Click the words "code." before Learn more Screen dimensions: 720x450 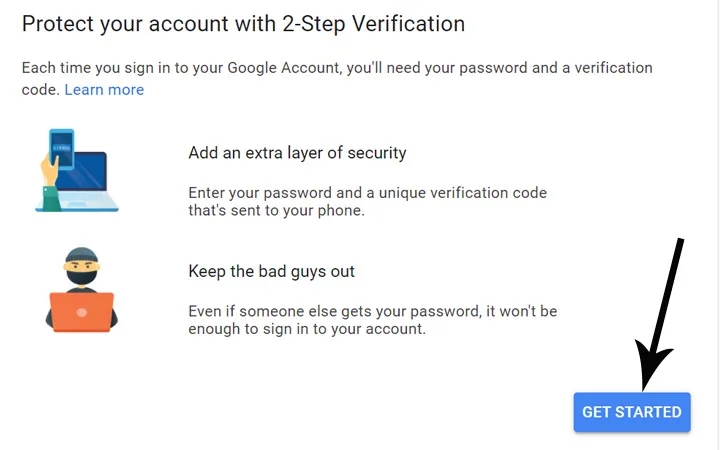point(41,90)
